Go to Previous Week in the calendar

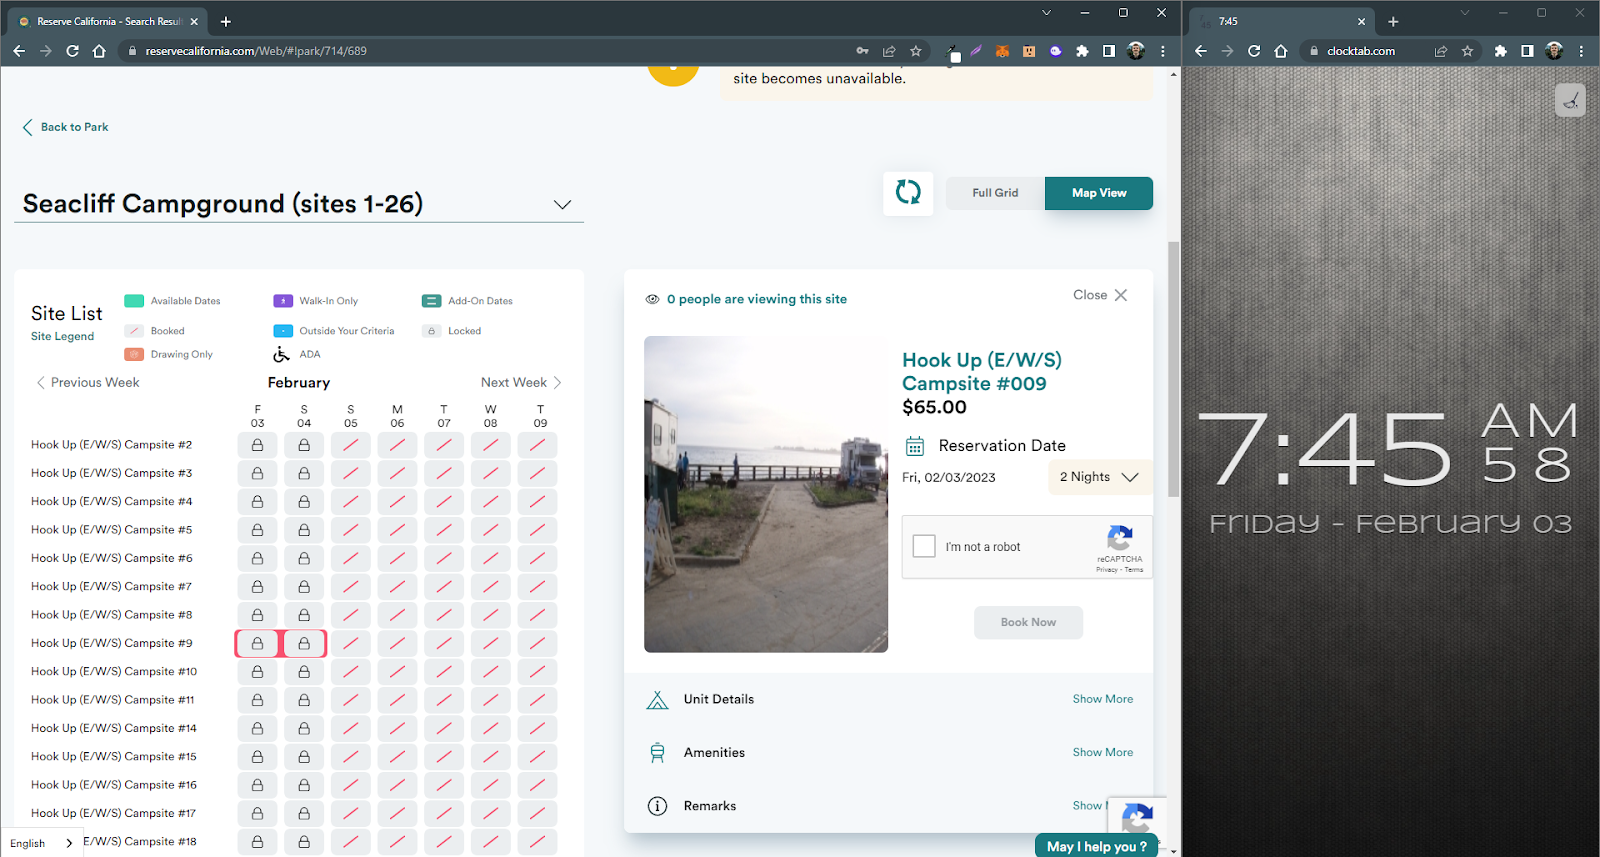(88, 382)
